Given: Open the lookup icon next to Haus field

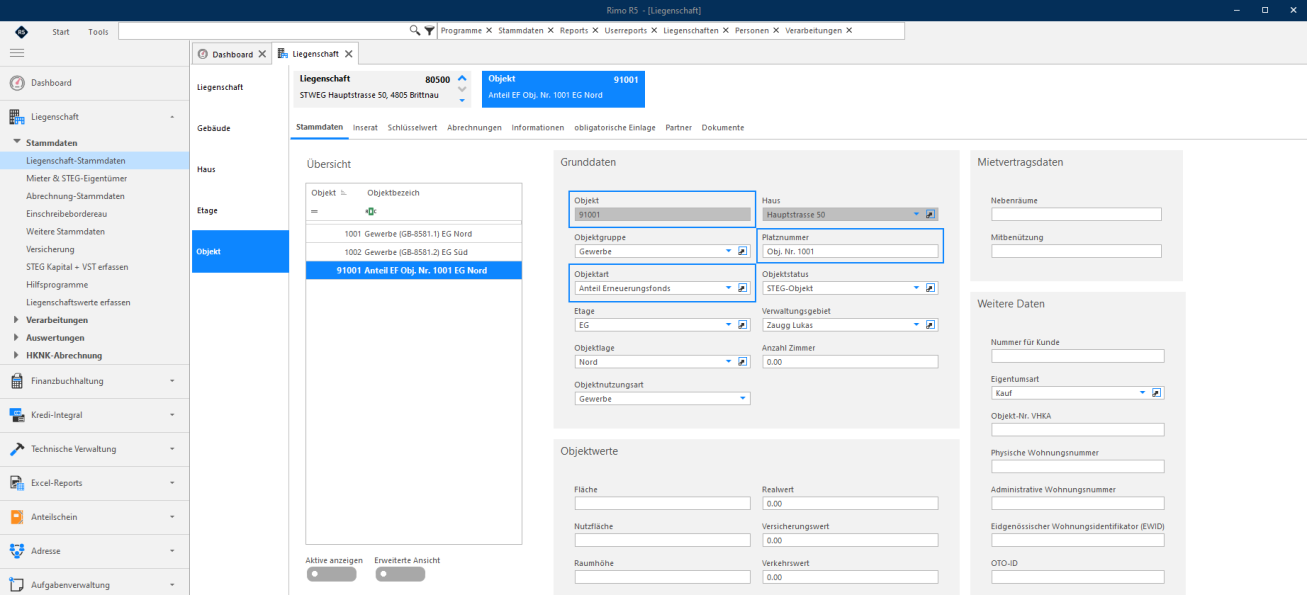Looking at the screenshot, I should [930, 214].
